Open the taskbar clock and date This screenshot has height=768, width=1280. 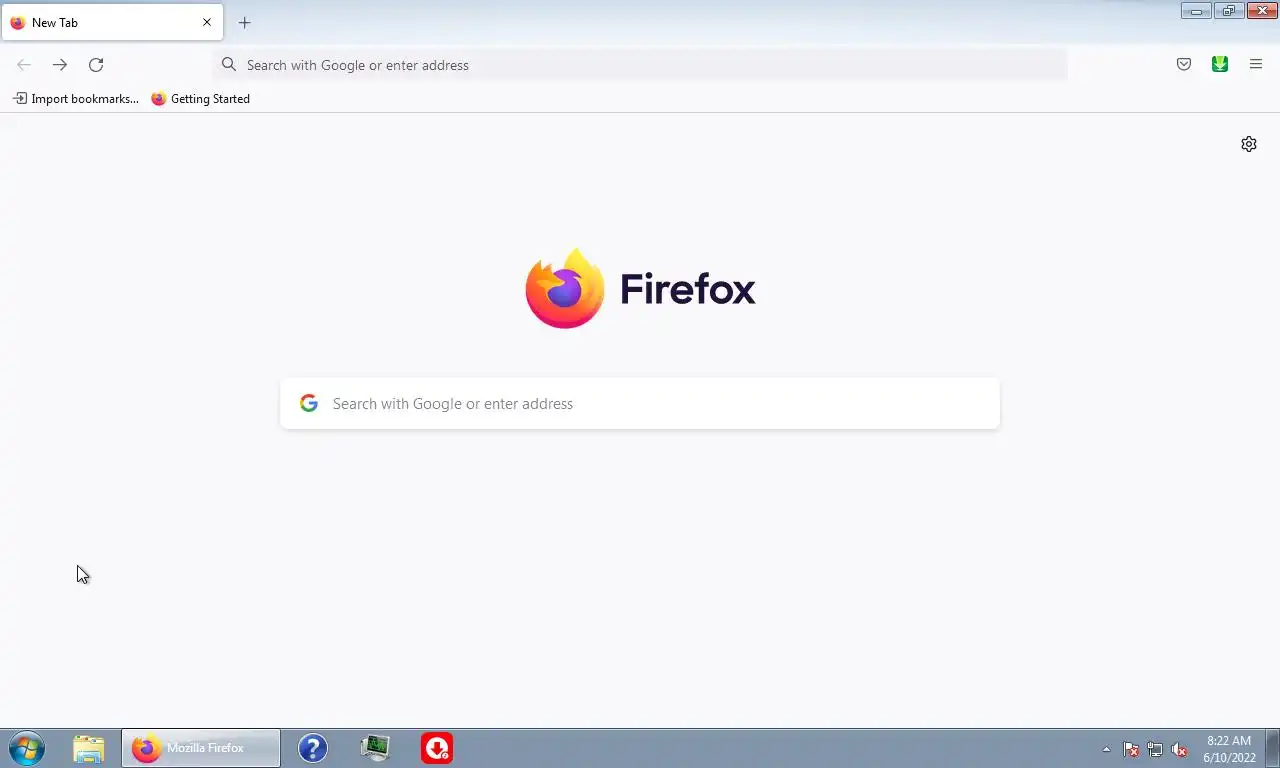click(1229, 749)
